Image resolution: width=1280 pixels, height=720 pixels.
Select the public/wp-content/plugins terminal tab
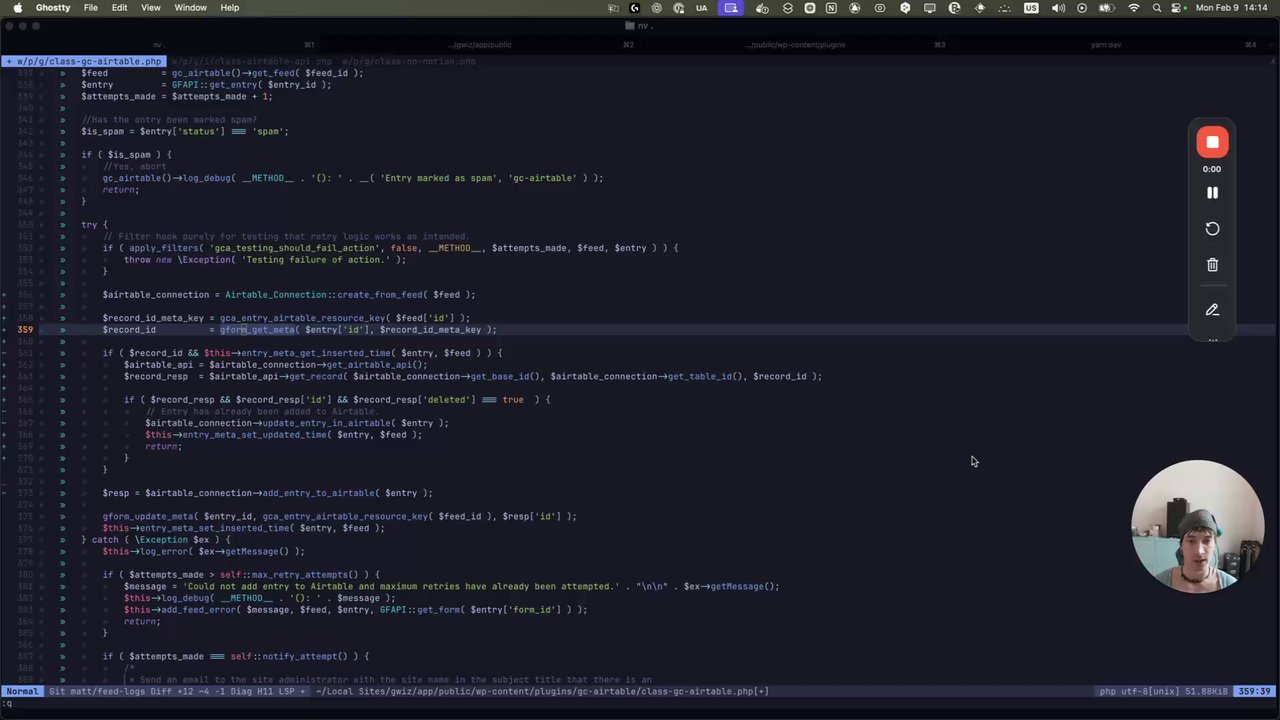pyautogui.click(x=795, y=45)
